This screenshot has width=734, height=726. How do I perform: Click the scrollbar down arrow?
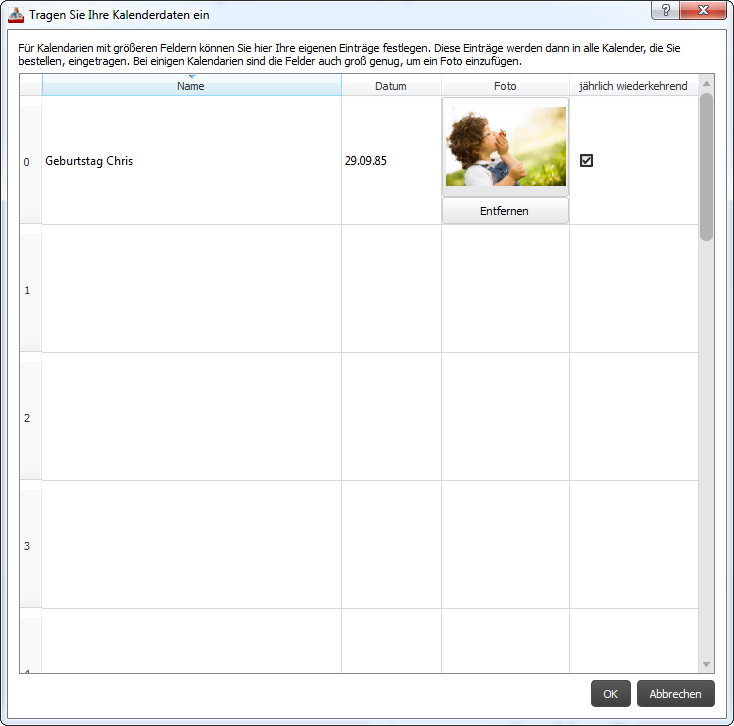(x=706, y=665)
